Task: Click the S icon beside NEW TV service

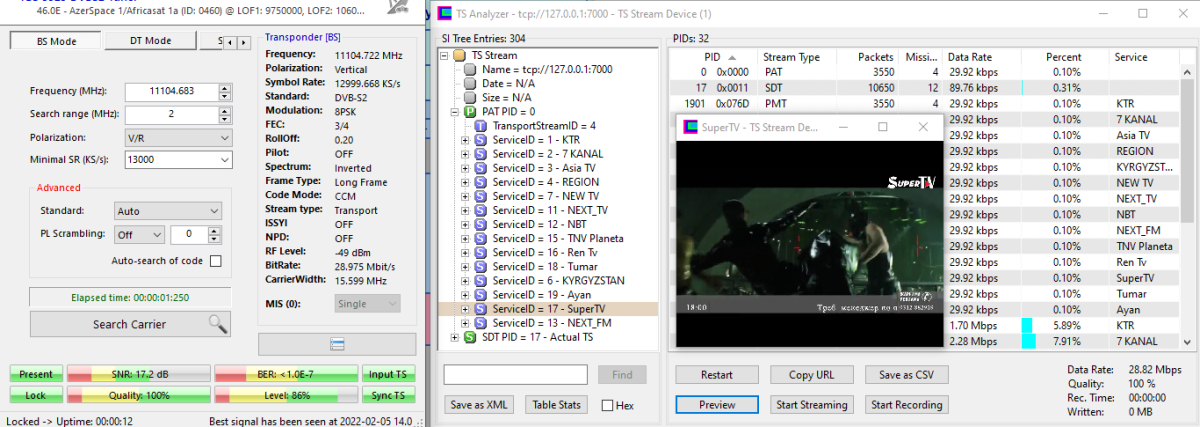Action: point(481,196)
